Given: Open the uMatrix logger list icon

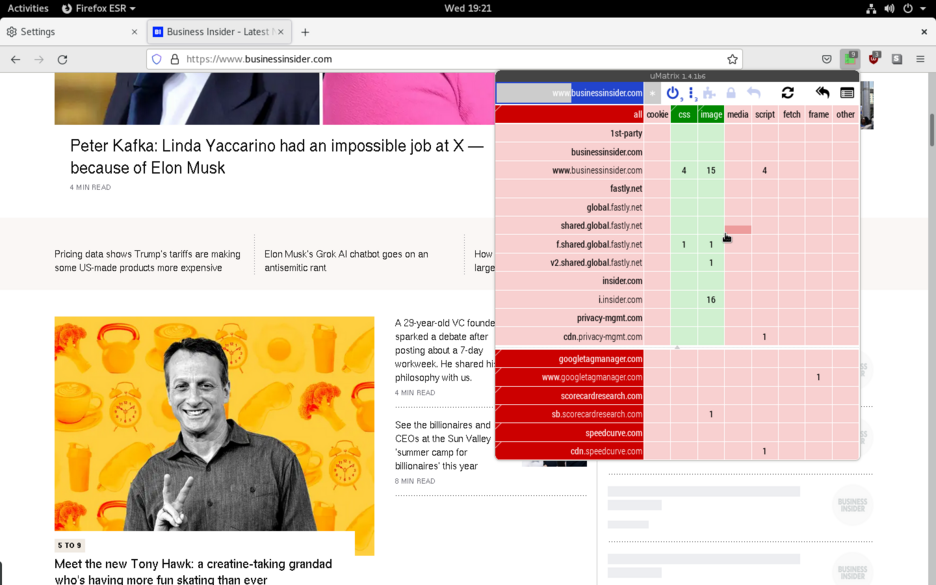Looking at the screenshot, I should tap(847, 93).
